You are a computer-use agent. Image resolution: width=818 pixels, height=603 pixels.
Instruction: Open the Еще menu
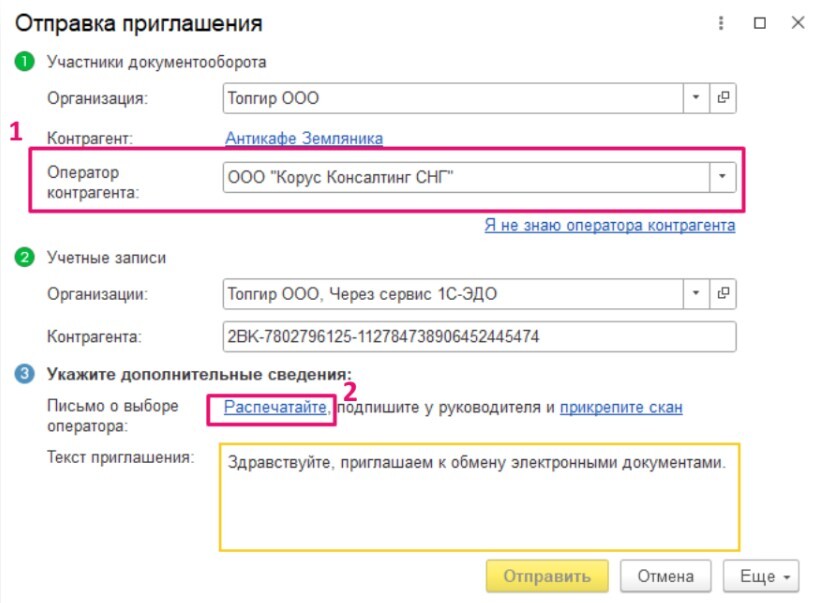pos(766,576)
